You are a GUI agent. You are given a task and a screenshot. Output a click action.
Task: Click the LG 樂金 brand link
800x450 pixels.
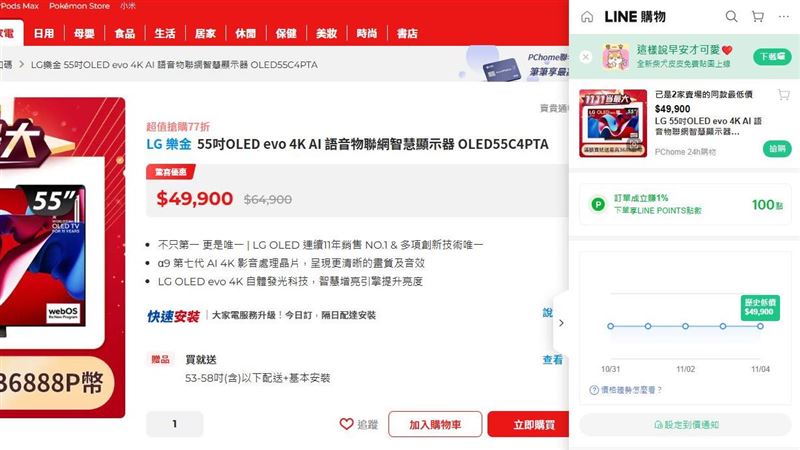(x=169, y=144)
